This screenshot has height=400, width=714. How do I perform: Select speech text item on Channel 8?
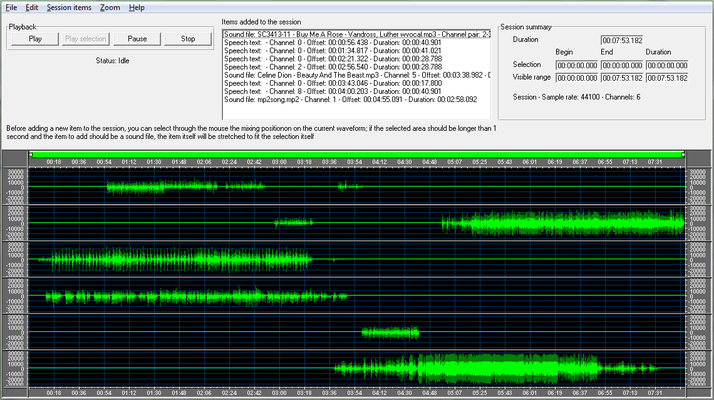click(x=357, y=92)
